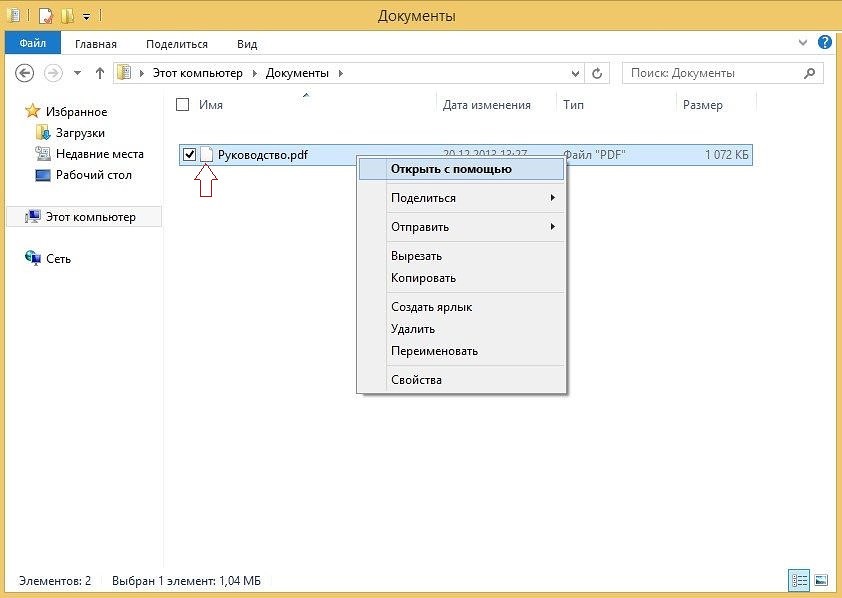
Task: Click the Back navigation arrow
Action: pyautogui.click(x=24, y=73)
